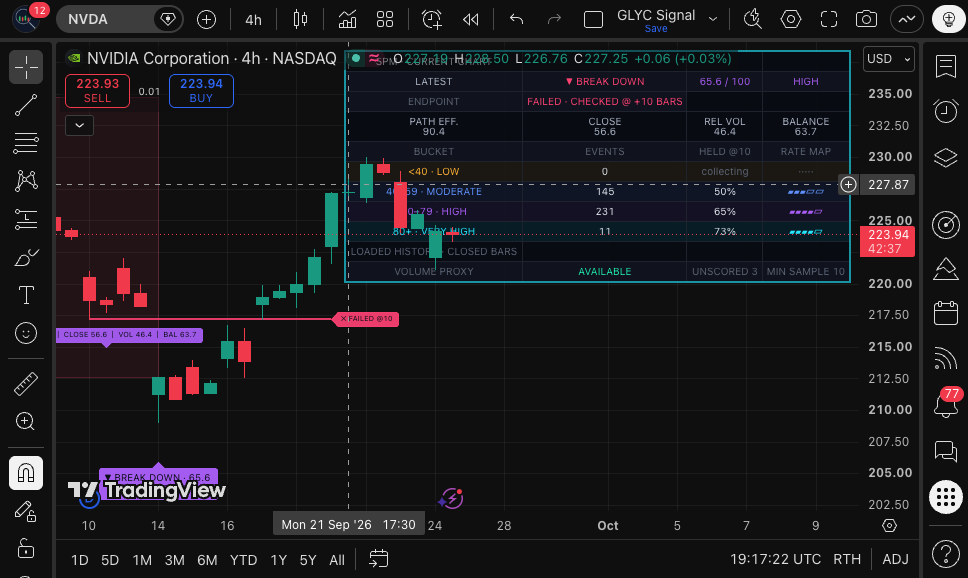Save the GLYC Signal layout
Screen dimensions: 968x578
656,29
